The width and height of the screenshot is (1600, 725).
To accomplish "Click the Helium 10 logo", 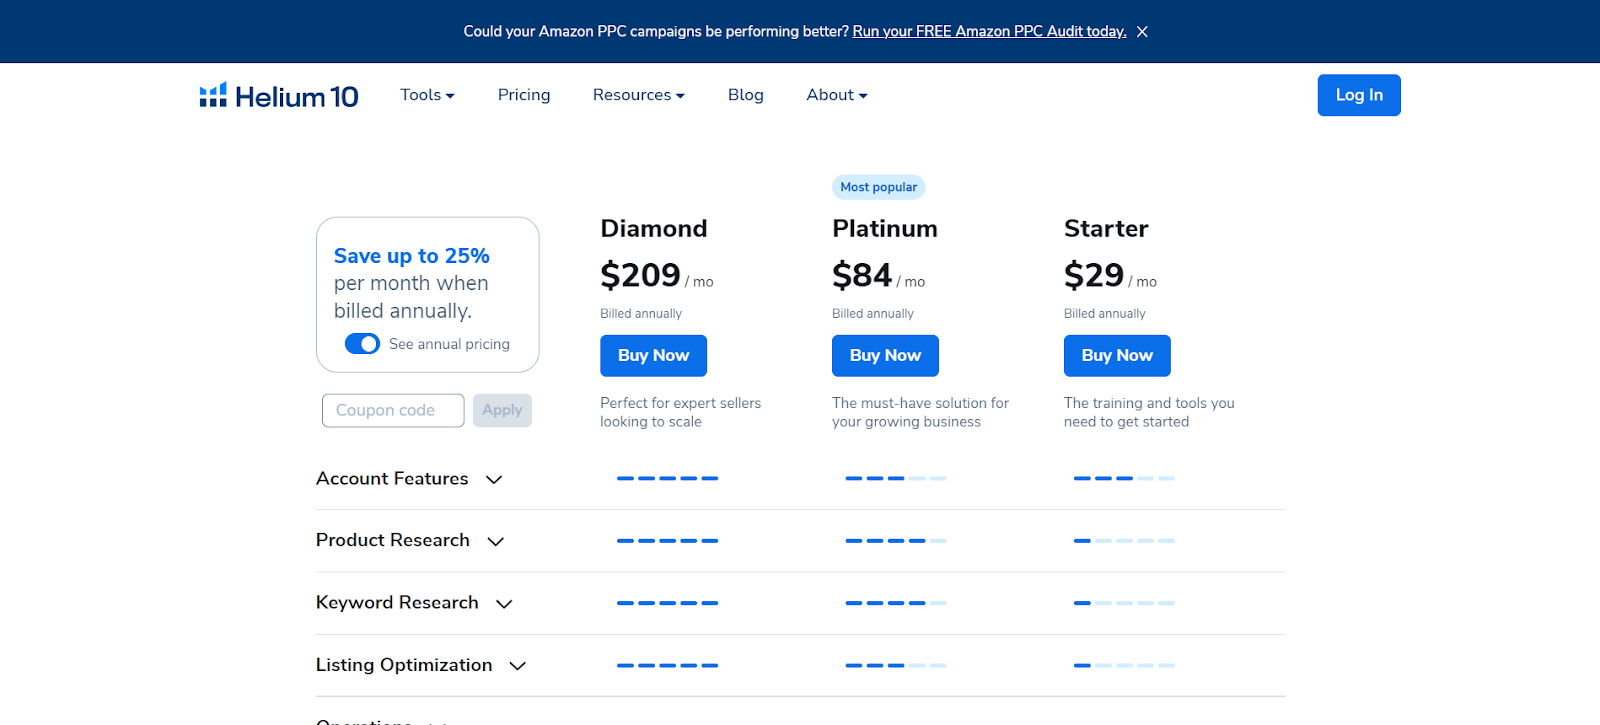I will 279,96.
